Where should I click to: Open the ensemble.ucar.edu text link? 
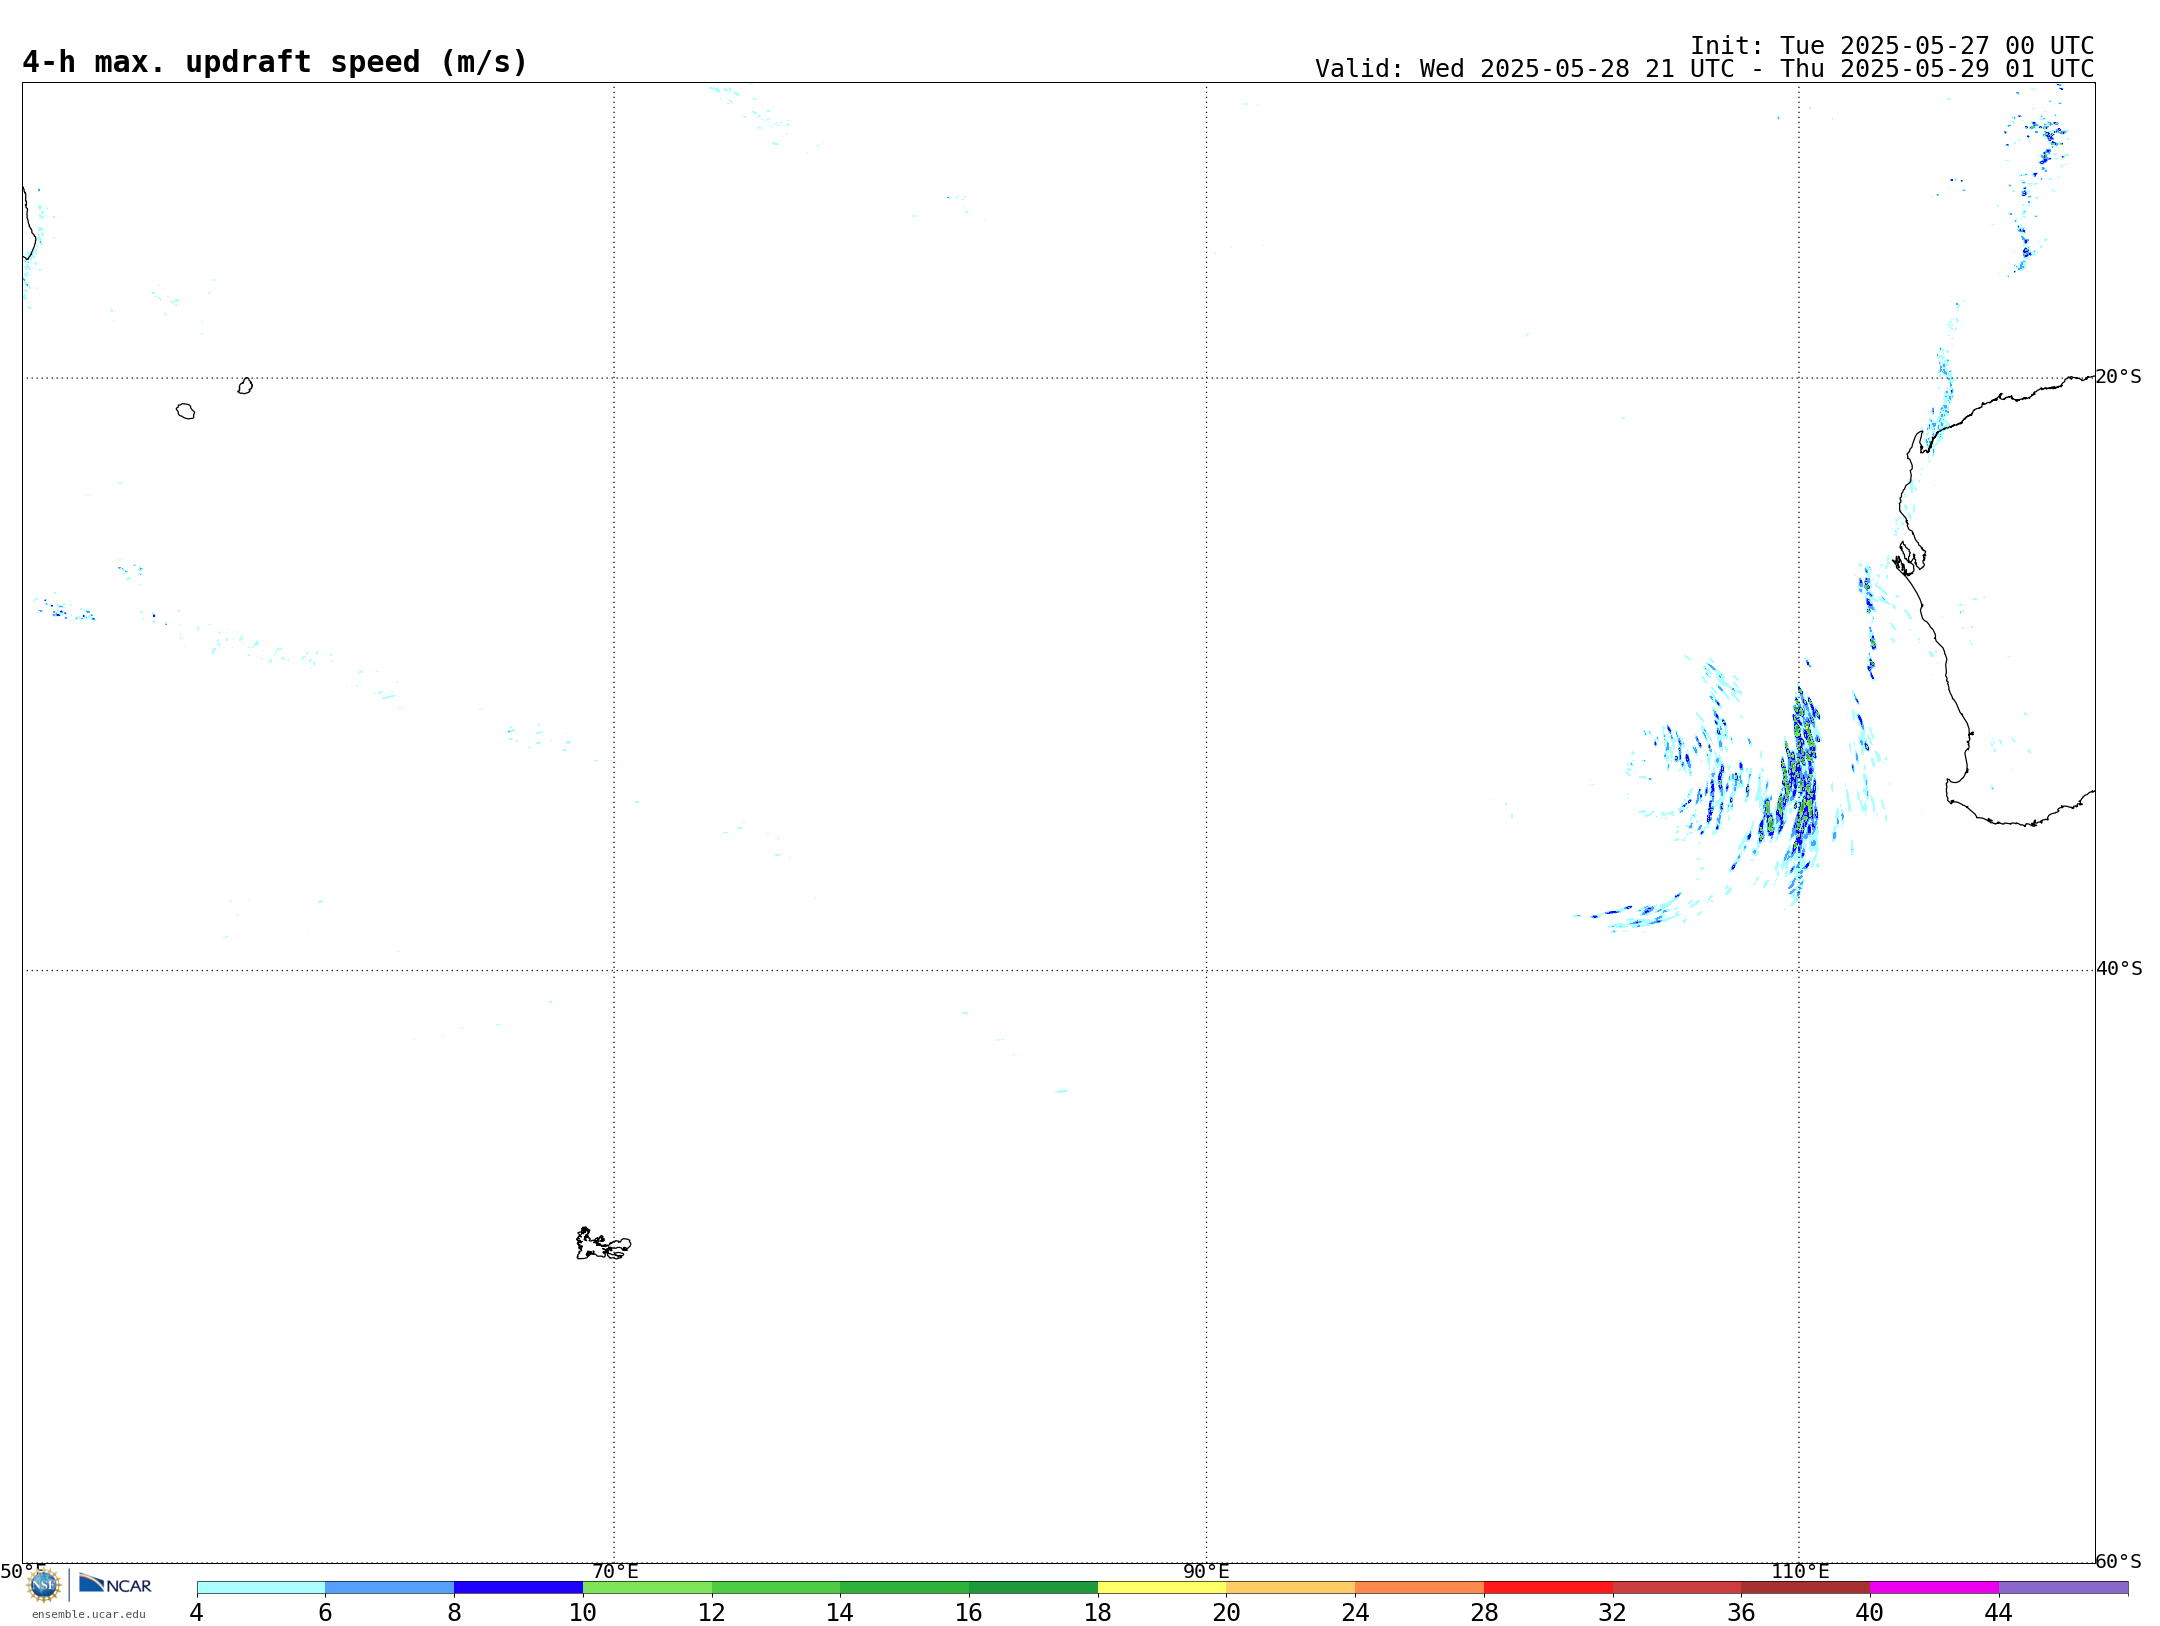point(89,1614)
